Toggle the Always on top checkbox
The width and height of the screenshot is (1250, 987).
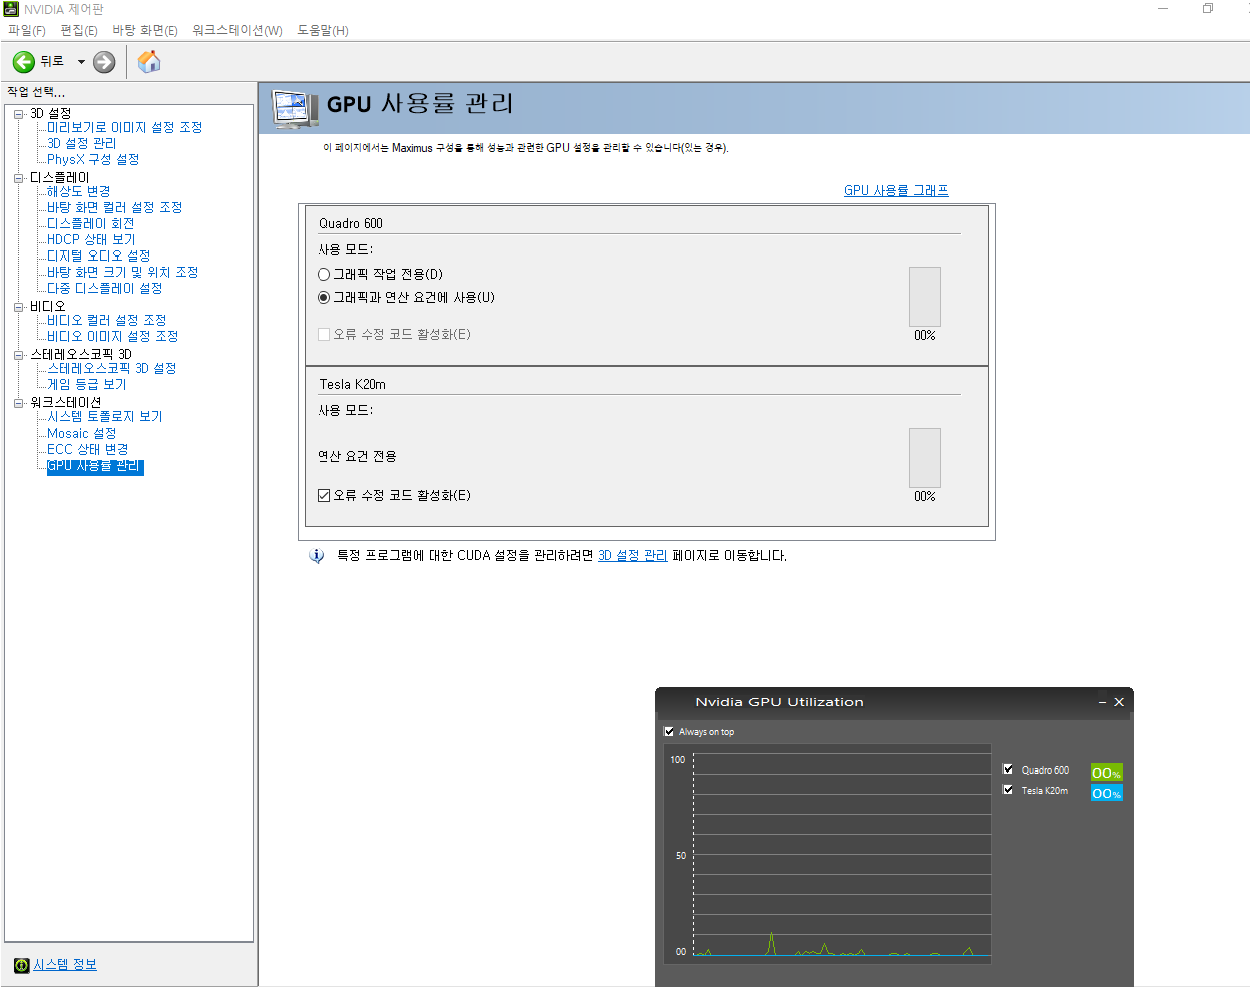click(669, 732)
